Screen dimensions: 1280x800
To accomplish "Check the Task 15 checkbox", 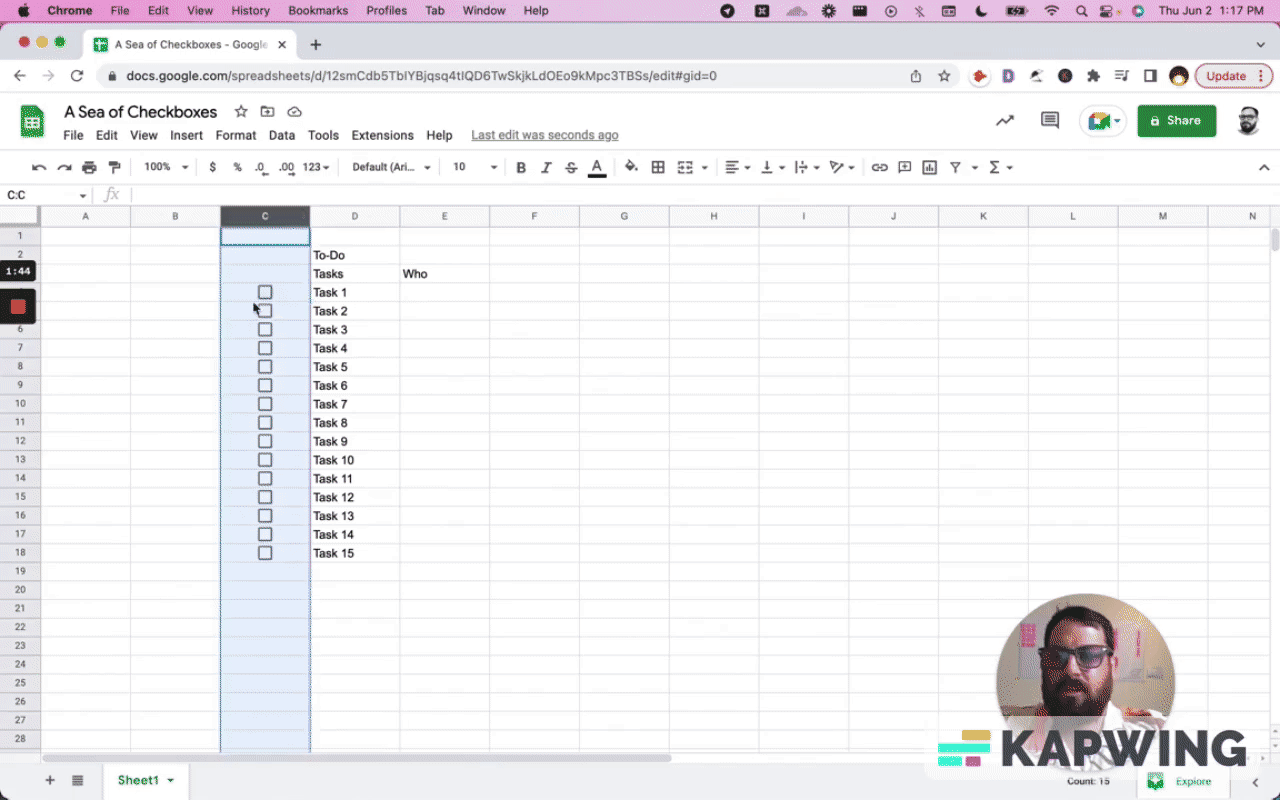I will (x=265, y=553).
